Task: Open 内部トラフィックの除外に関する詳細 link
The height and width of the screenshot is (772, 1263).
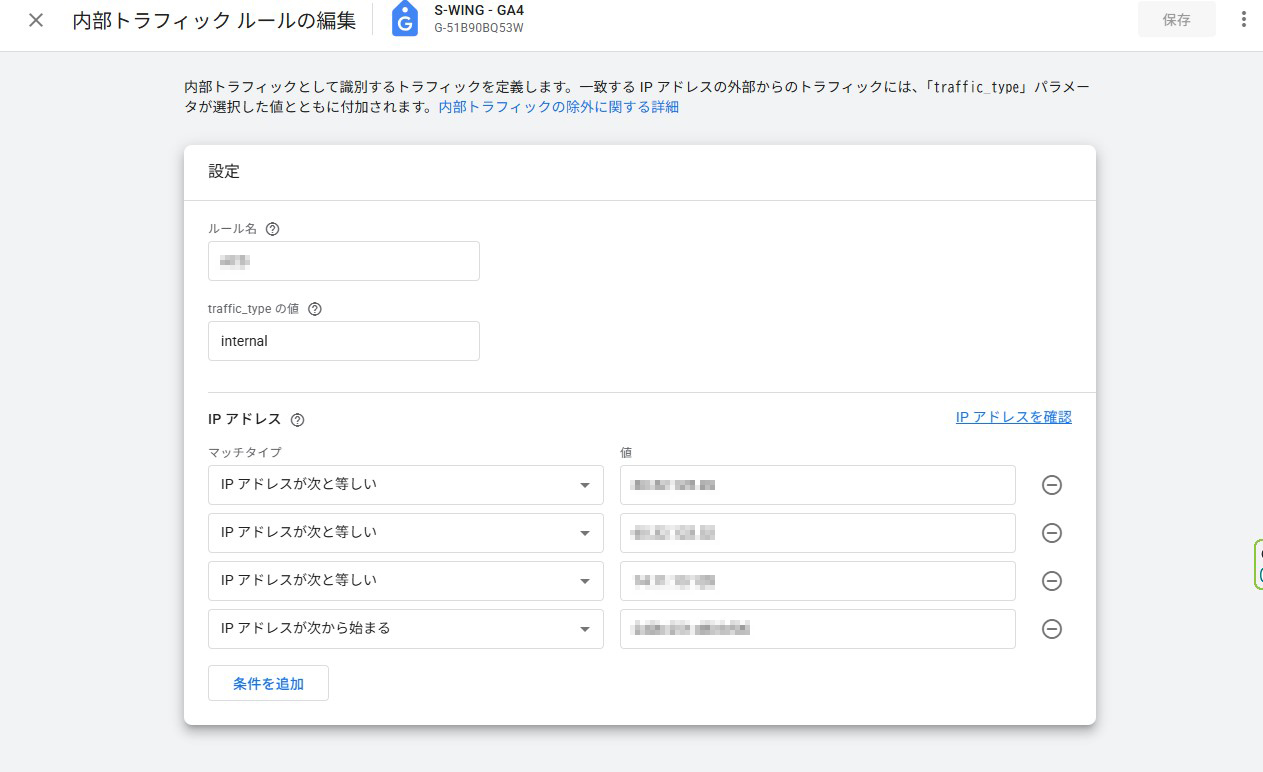Action: 558,107
